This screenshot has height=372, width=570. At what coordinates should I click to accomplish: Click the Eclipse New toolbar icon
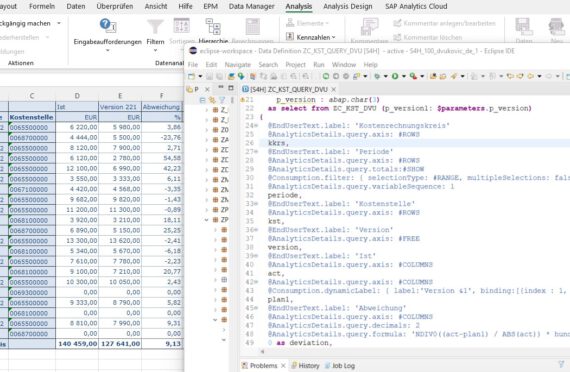point(192,76)
